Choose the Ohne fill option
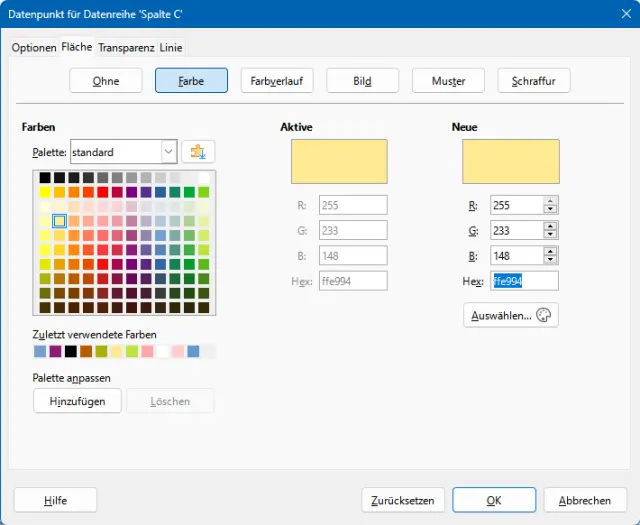The width and height of the screenshot is (640, 525). tap(106, 81)
